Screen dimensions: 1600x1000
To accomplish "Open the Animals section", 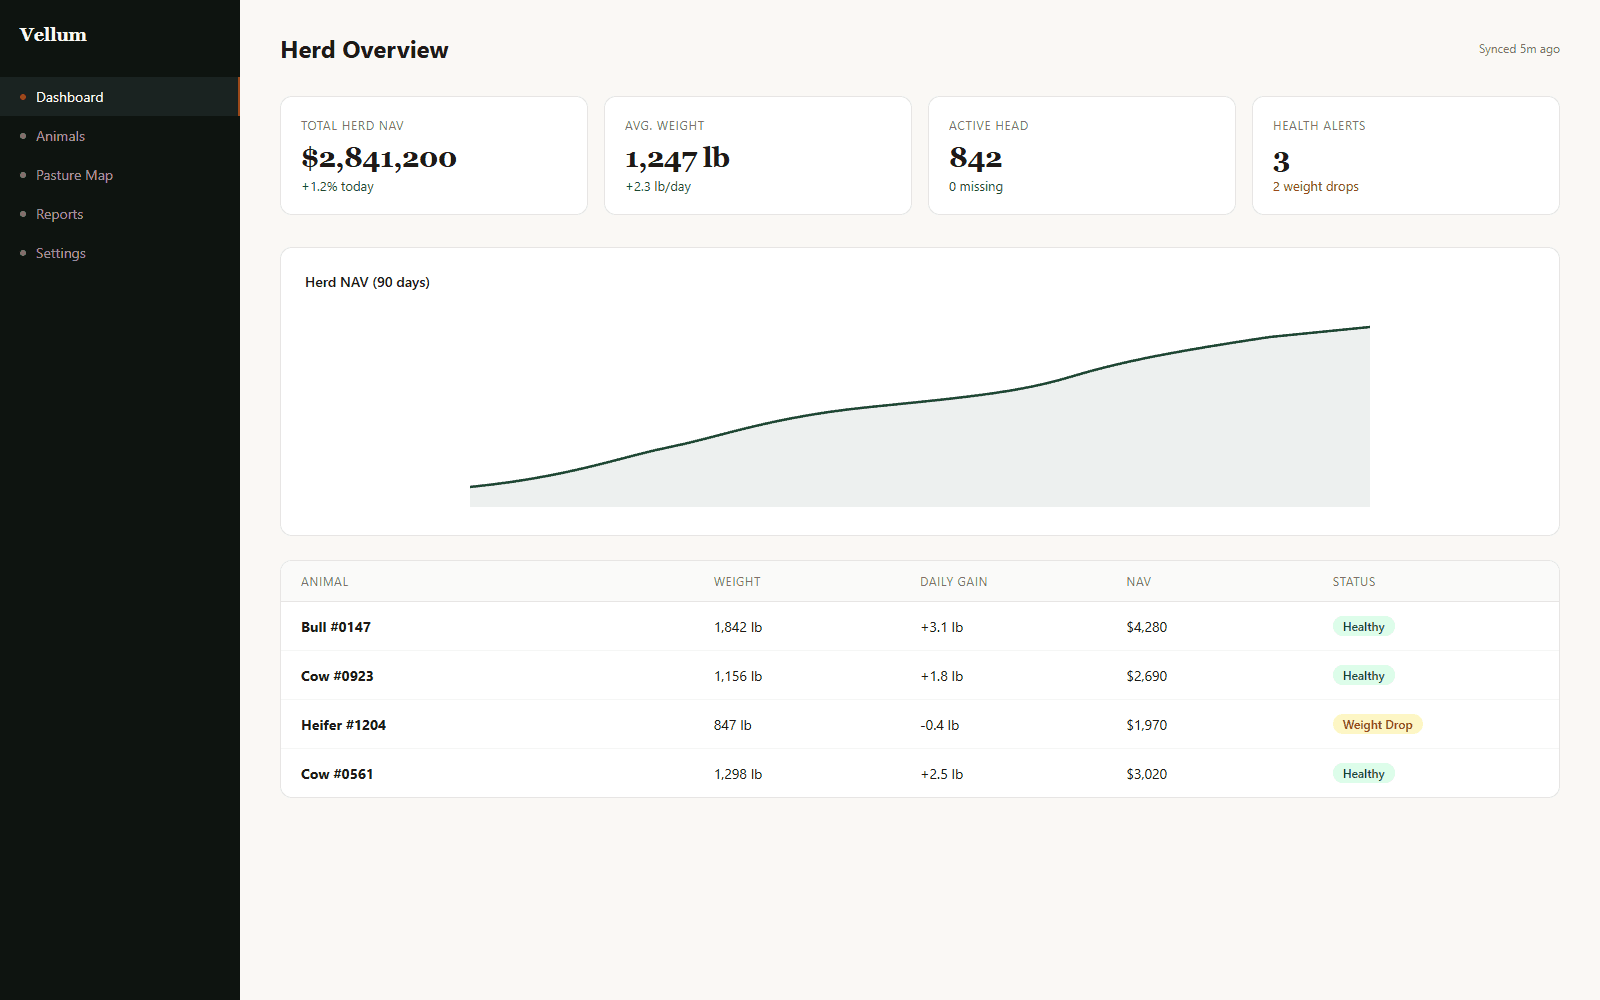I will click(60, 136).
